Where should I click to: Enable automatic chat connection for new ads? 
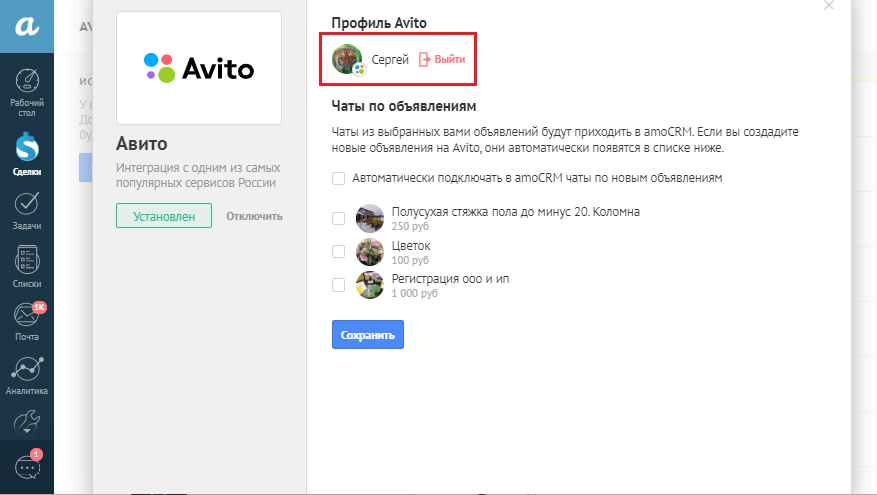(x=338, y=179)
